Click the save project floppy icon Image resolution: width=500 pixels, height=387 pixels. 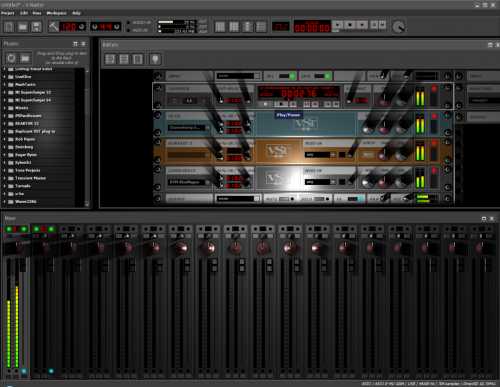pyautogui.click(x=36, y=27)
